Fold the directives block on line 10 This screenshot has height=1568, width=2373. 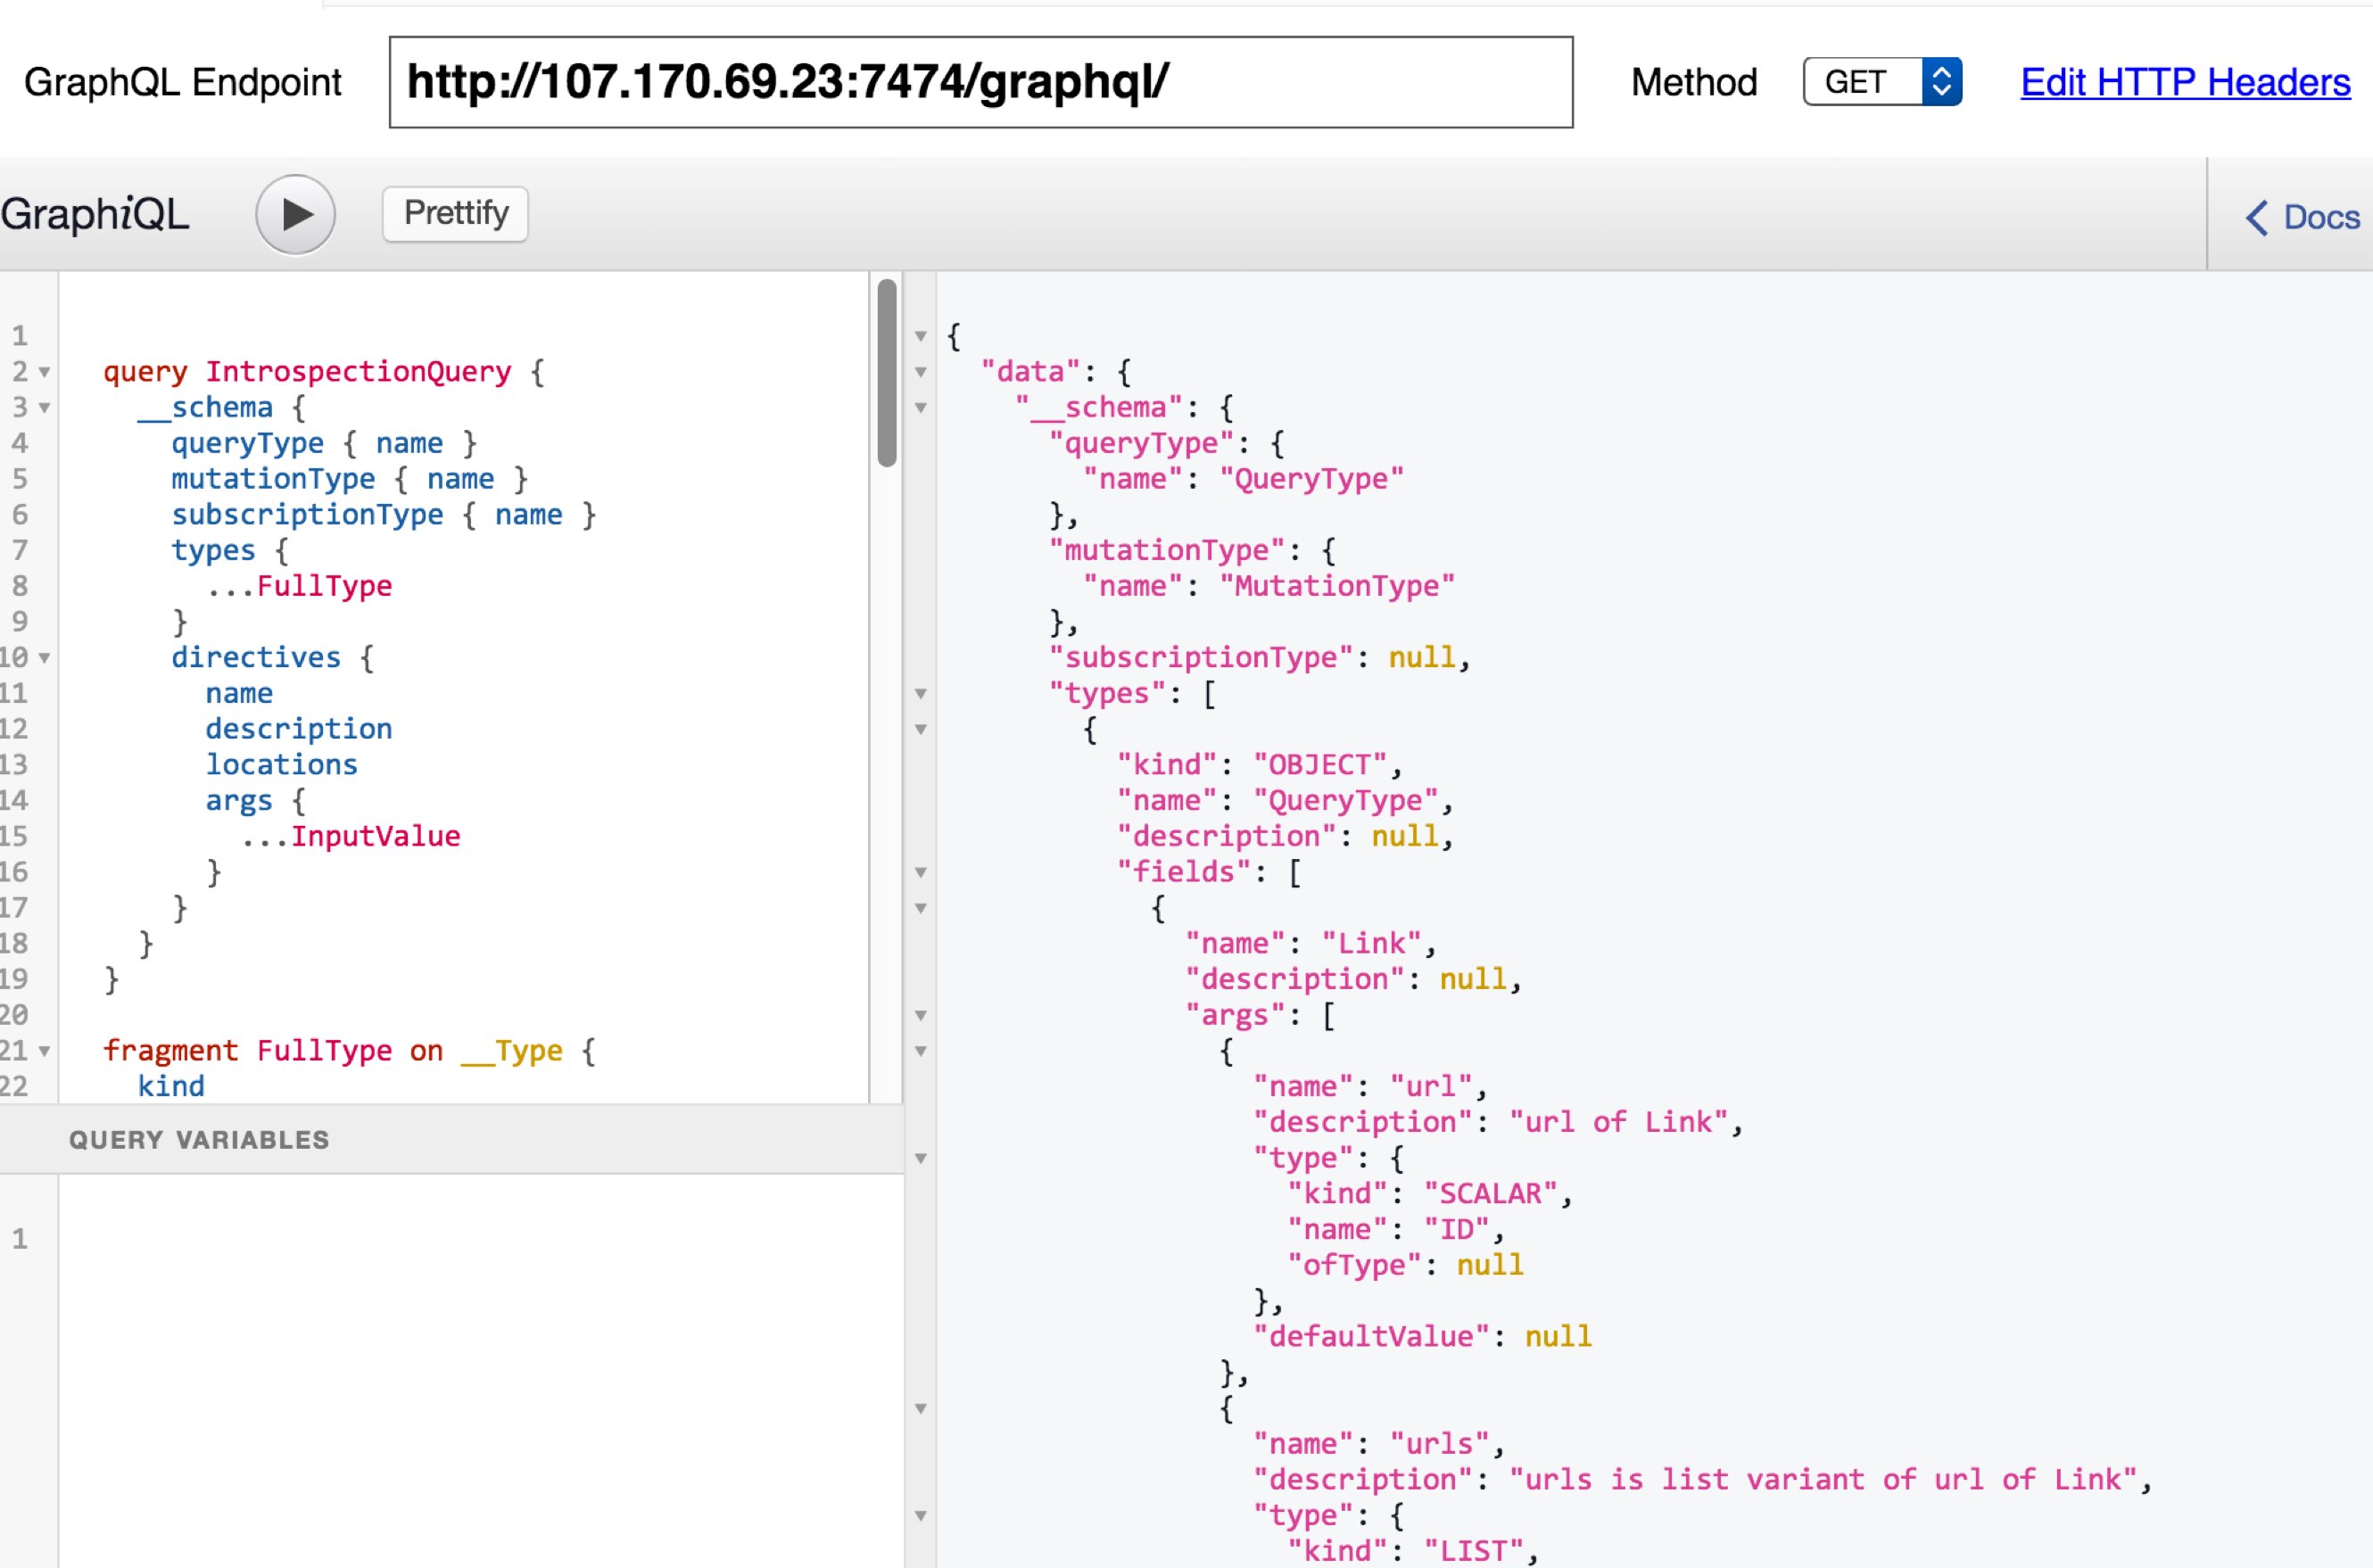[x=44, y=658]
